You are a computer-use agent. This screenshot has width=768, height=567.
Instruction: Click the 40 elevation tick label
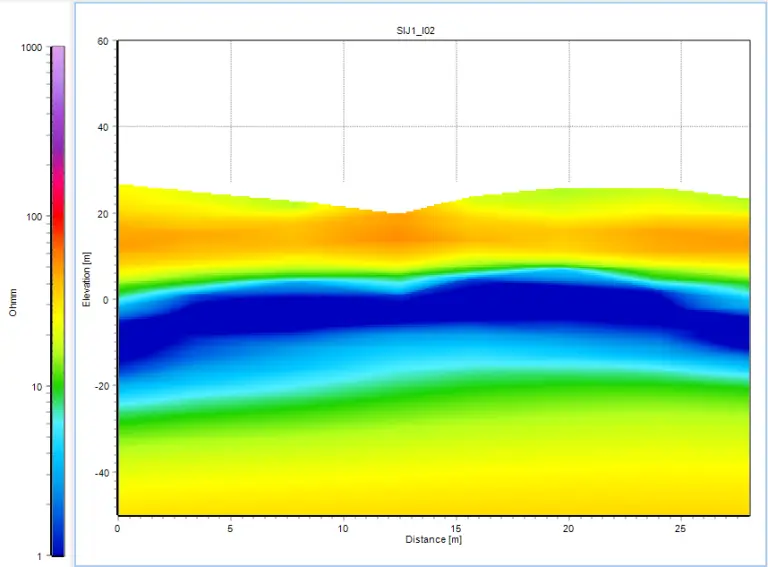[x=103, y=127]
